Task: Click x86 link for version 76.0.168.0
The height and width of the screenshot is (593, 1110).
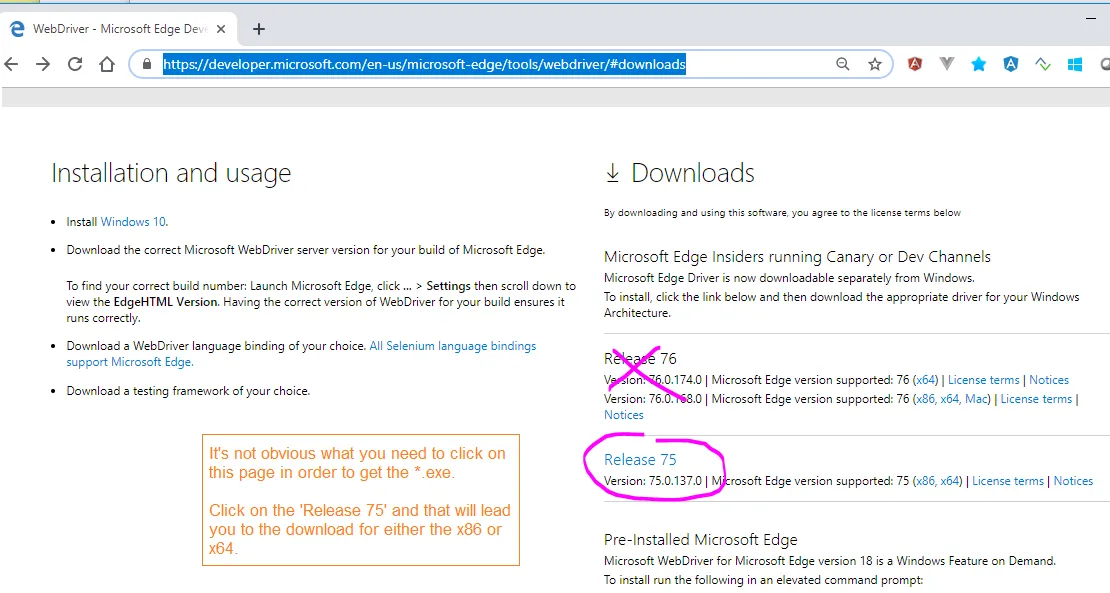Action: 925,399
